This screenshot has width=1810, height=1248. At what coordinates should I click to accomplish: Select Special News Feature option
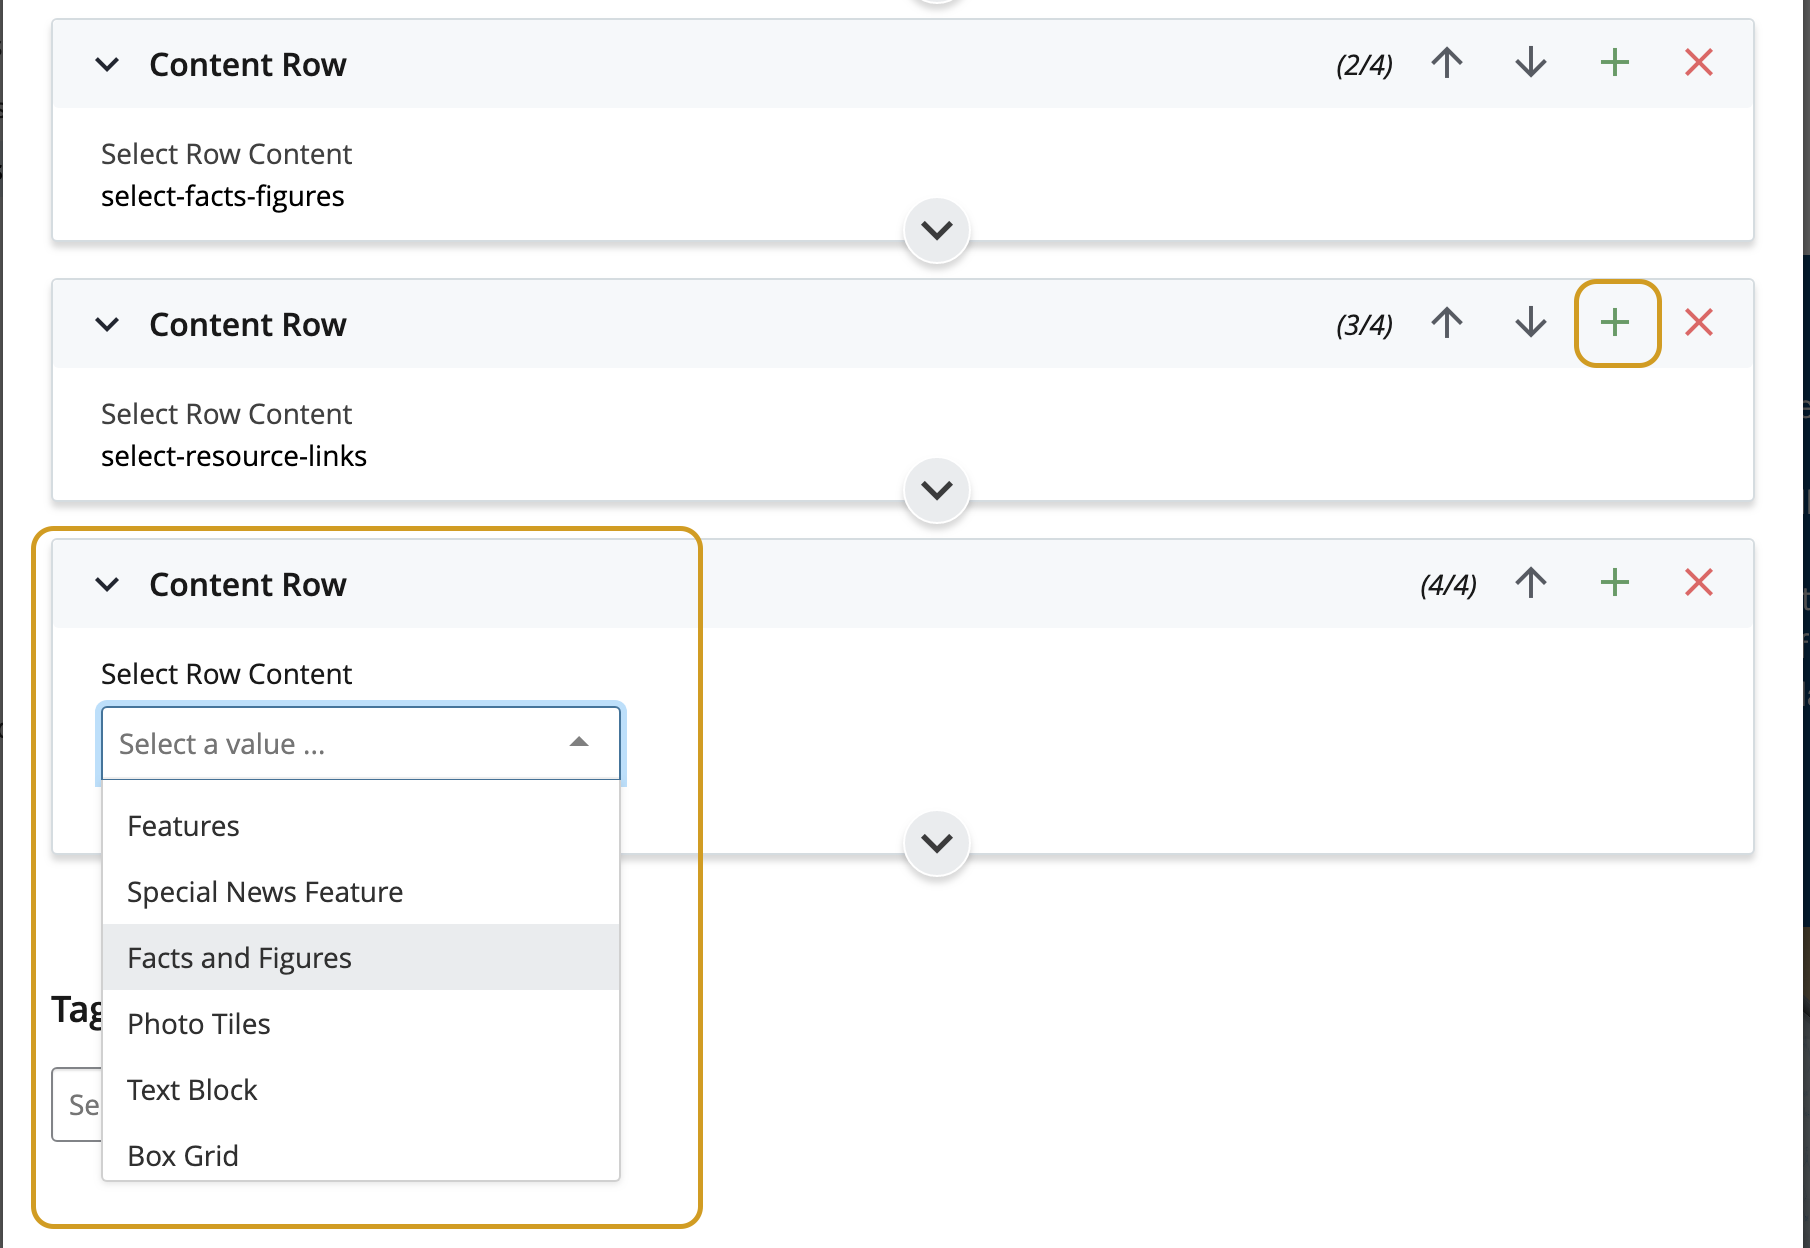click(265, 892)
